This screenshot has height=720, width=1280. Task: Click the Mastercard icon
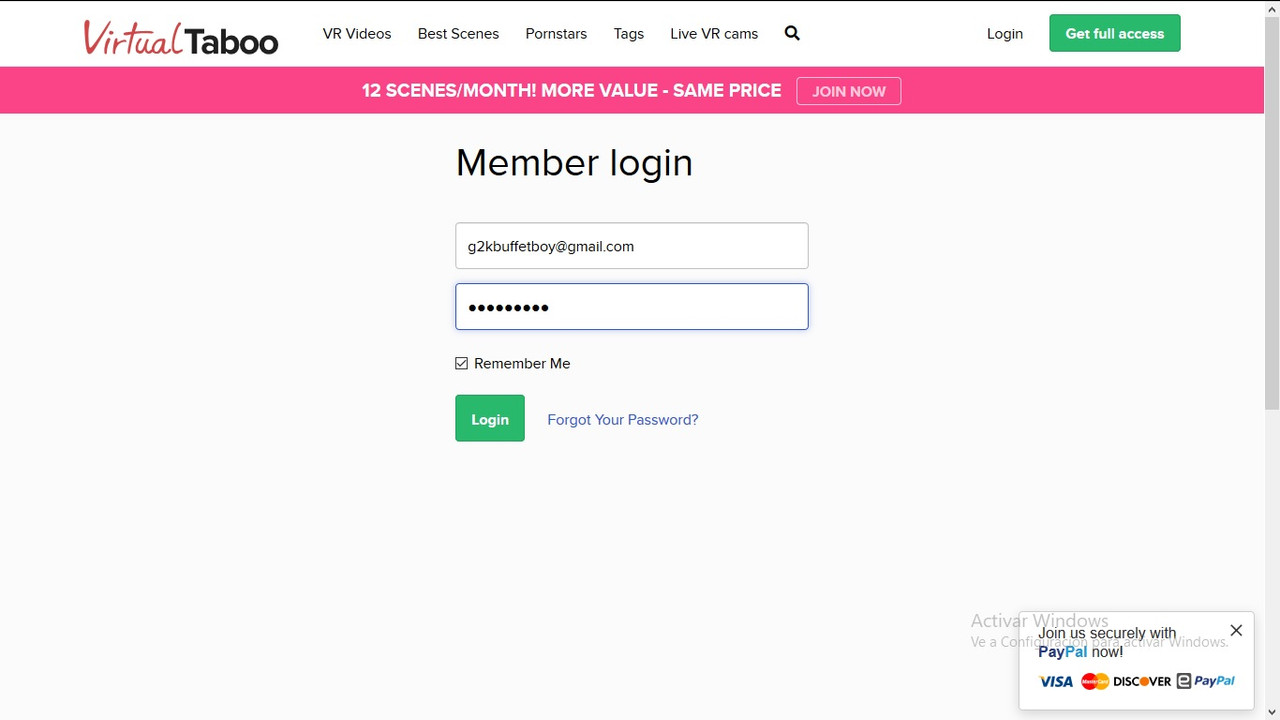[x=1095, y=681]
